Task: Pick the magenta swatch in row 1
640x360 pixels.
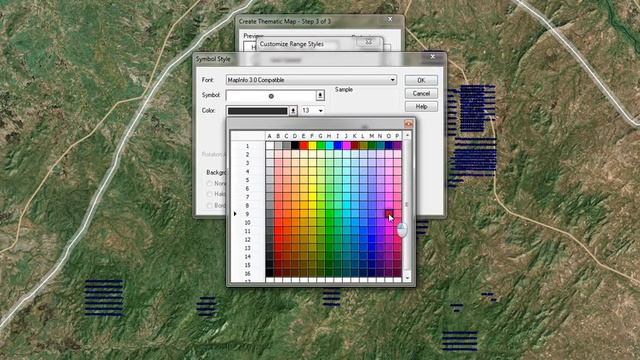Action: 346,146
